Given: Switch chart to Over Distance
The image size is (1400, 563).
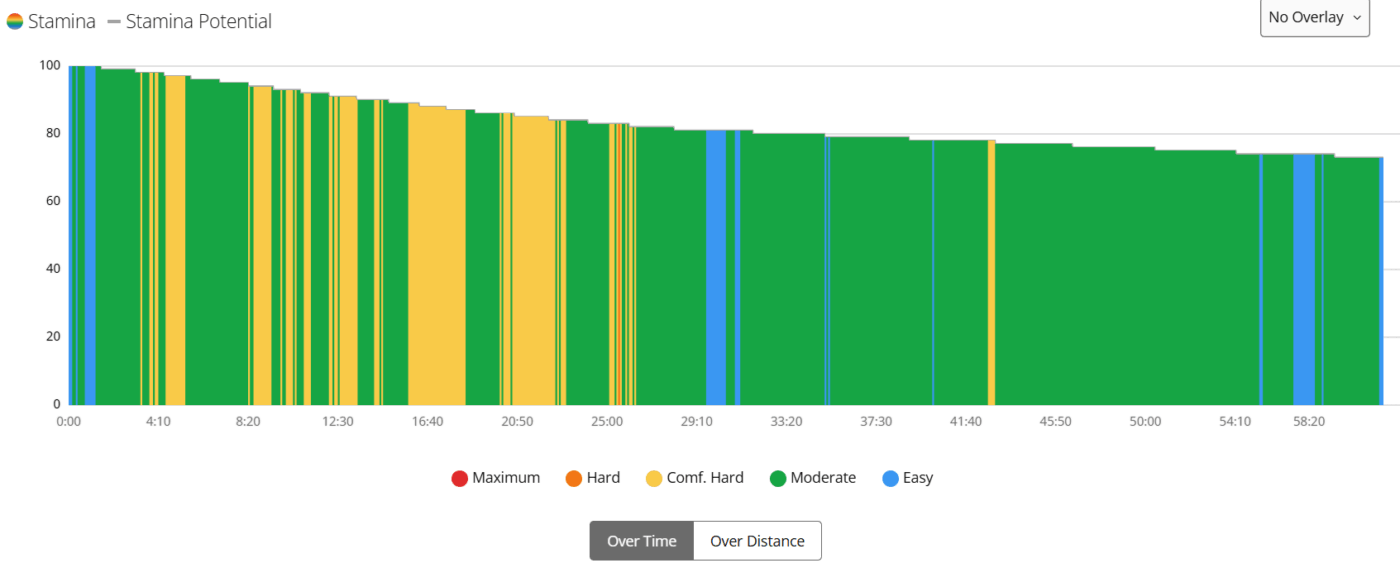Looking at the screenshot, I should tap(757, 541).
